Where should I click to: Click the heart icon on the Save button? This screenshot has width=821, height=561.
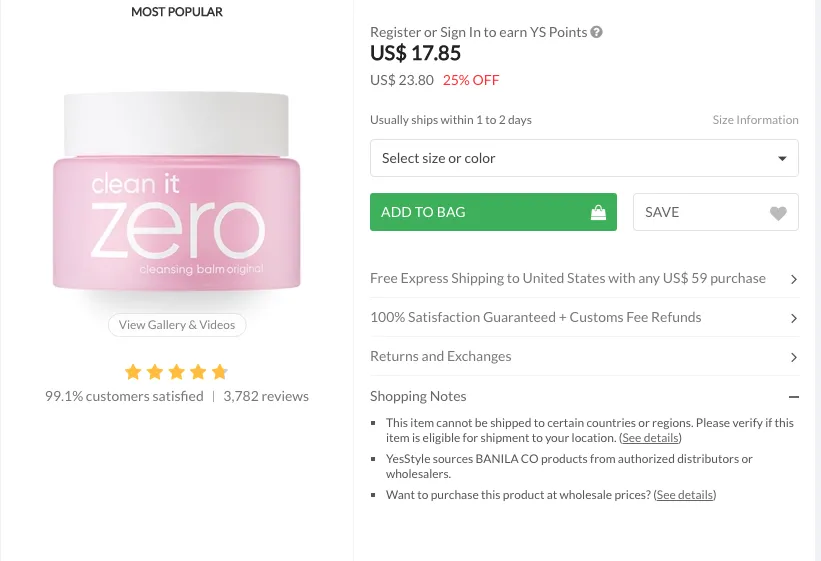(778, 213)
